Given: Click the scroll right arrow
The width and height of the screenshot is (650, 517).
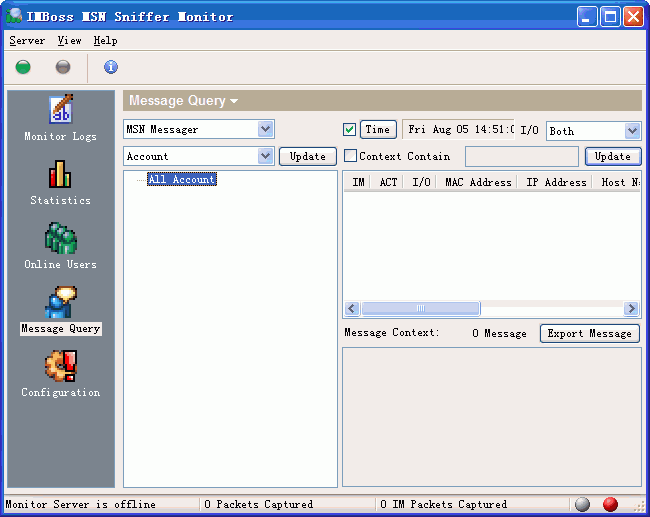Looking at the screenshot, I should pos(631,308).
